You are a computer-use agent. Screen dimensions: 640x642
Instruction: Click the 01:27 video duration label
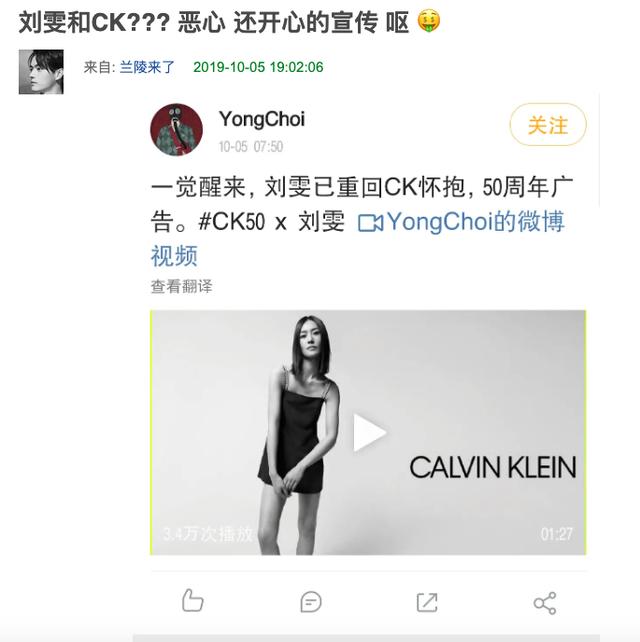[x=556, y=534]
